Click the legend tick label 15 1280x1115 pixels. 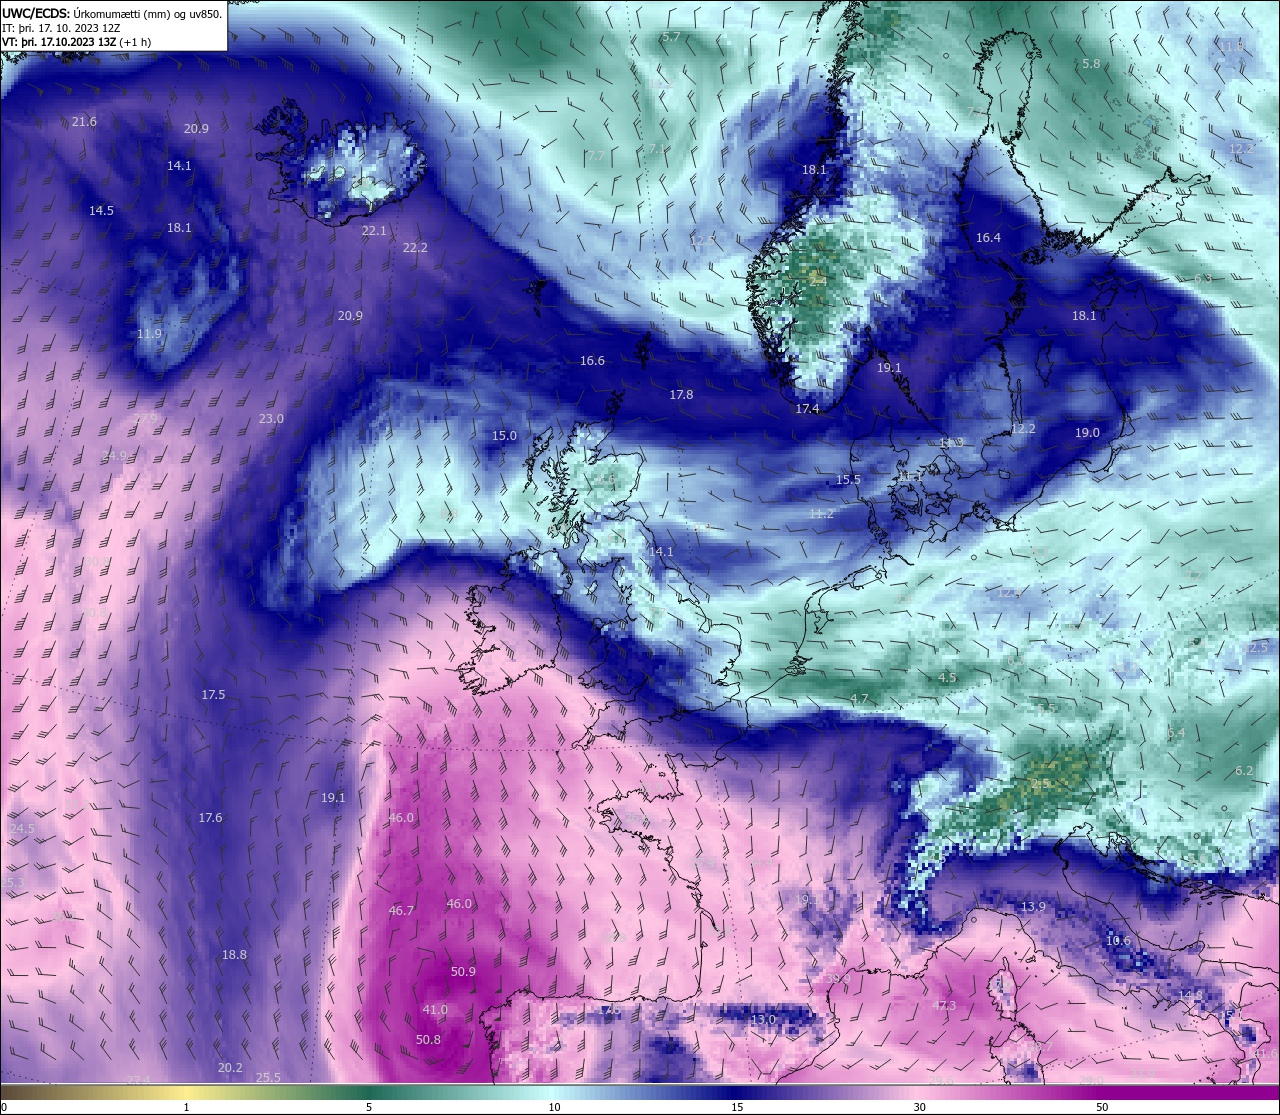(x=737, y=1107)
